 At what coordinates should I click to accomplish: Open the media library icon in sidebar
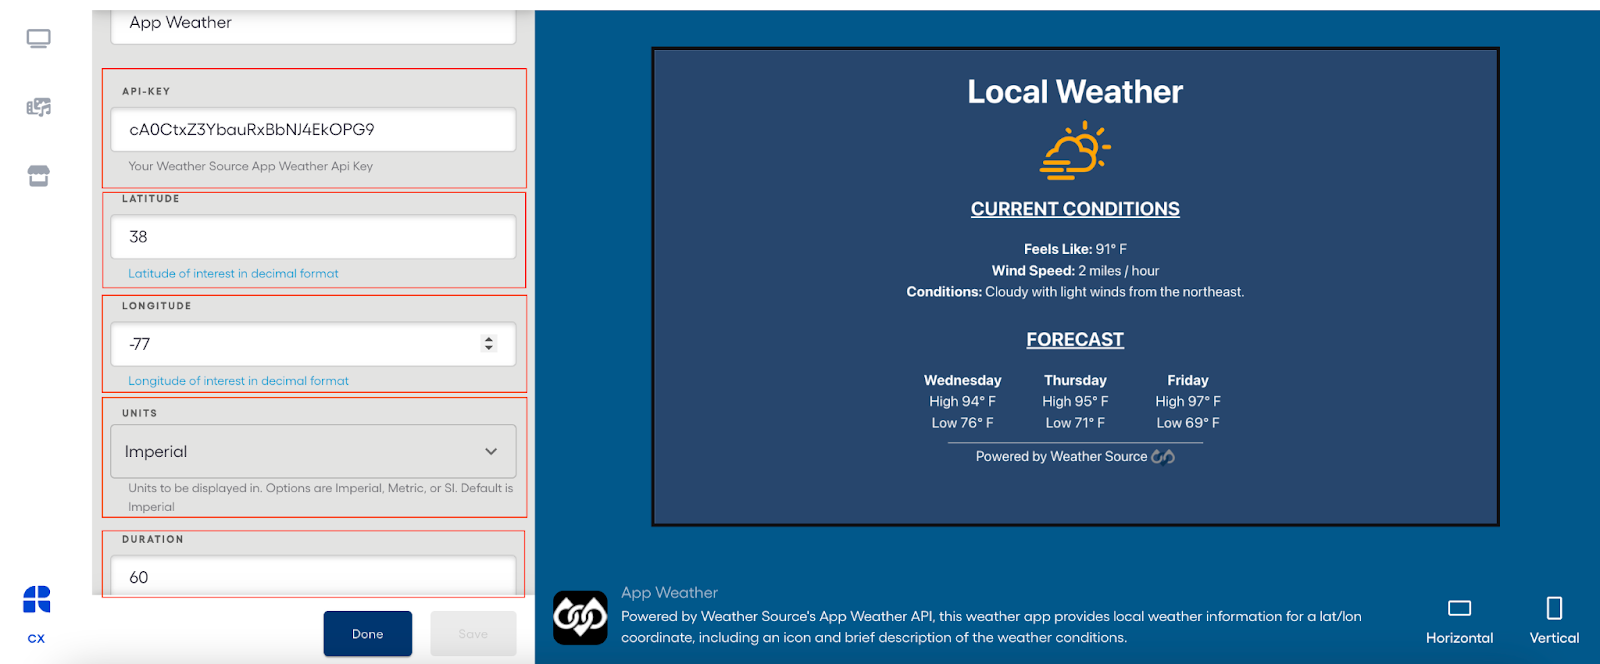click(x=38, y=107)
